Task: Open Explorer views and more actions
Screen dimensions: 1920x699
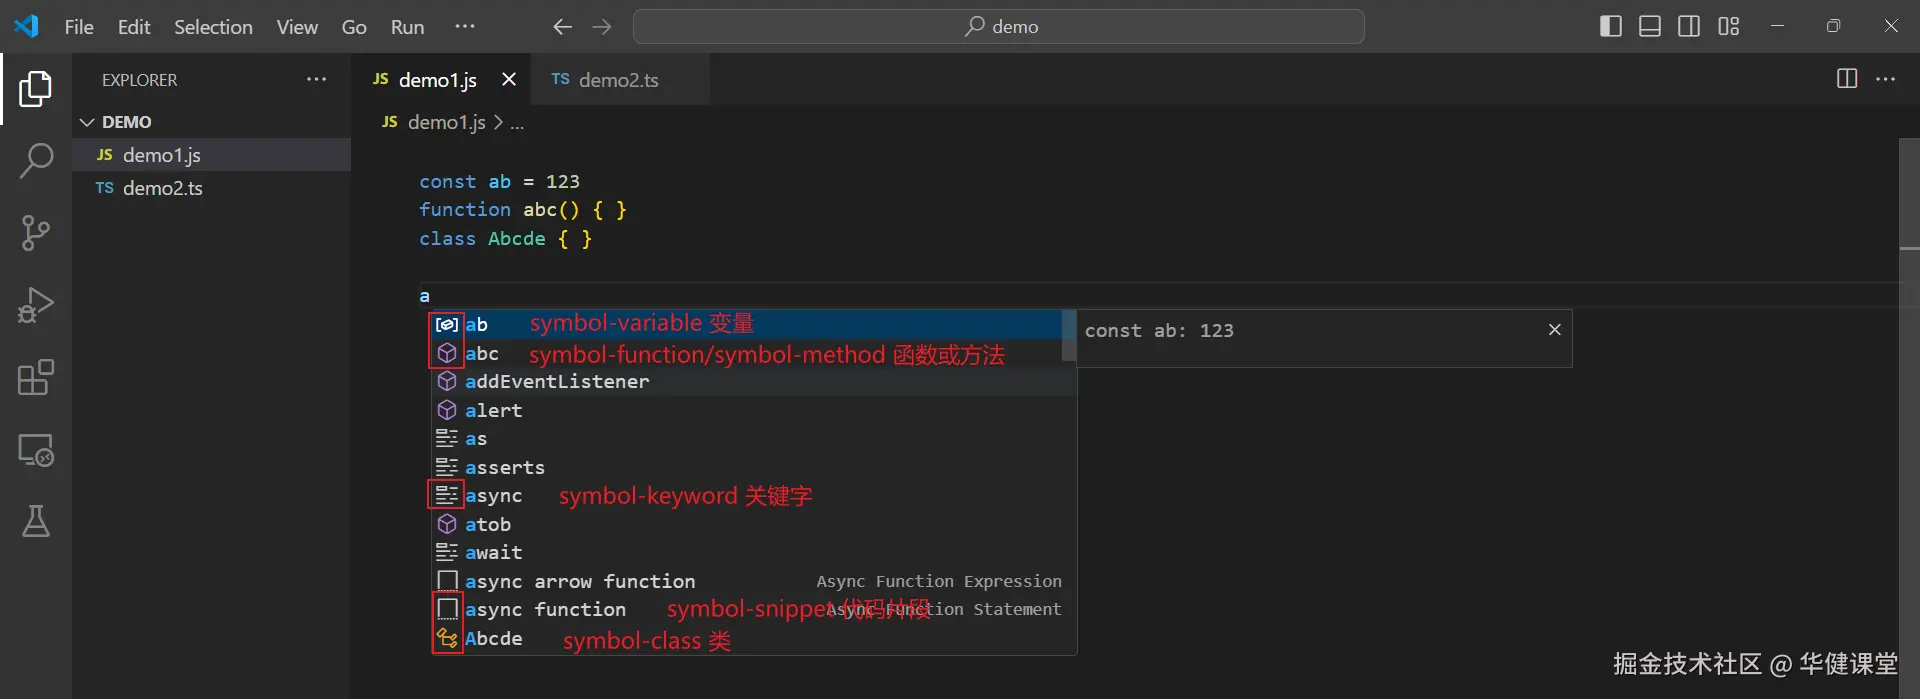Action: [316, 79]
